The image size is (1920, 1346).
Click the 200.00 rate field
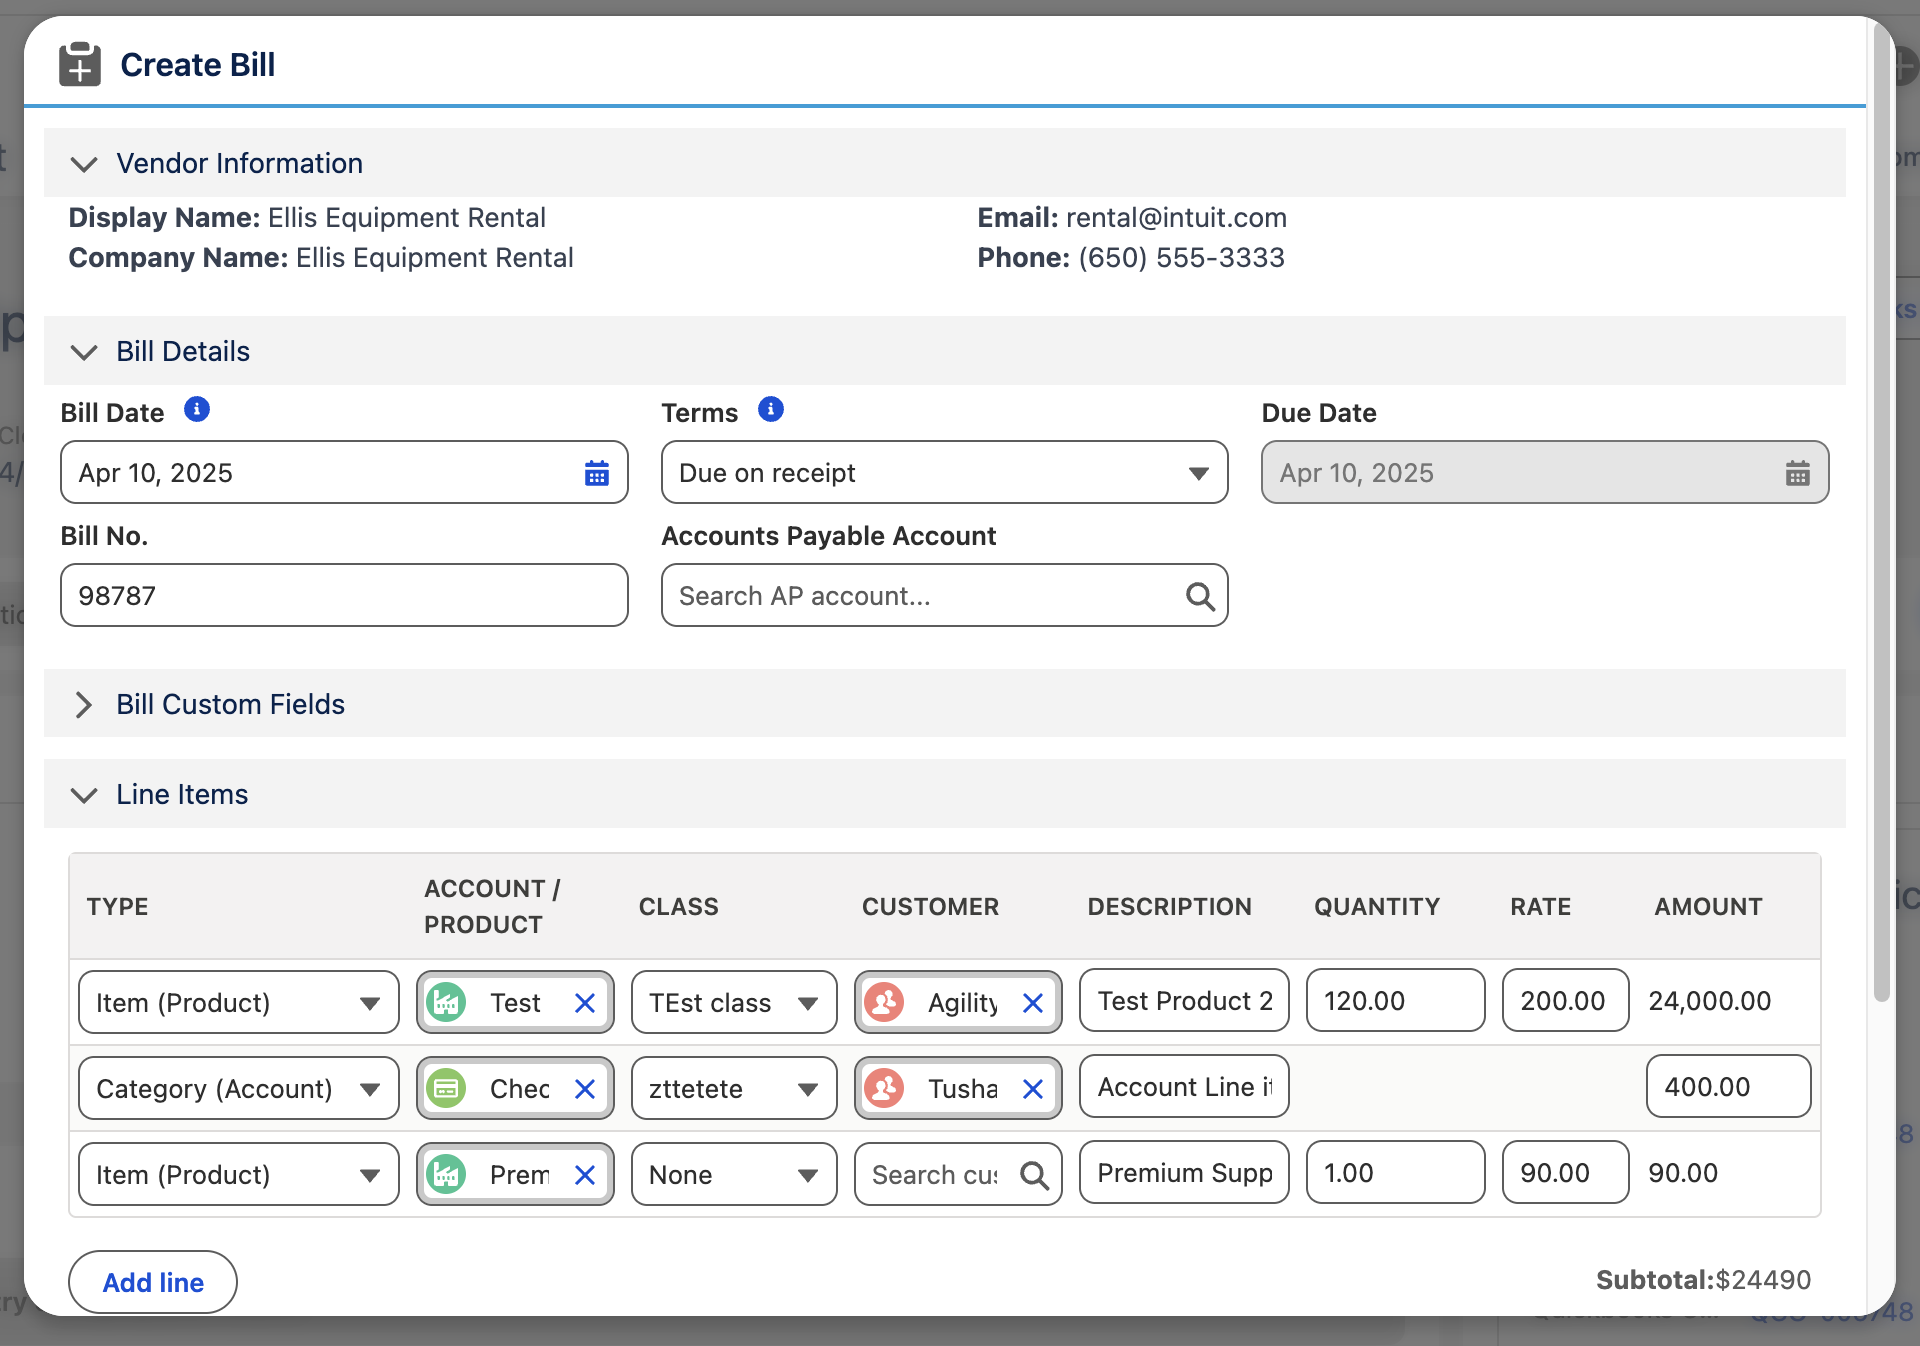coord(1565,1001)
